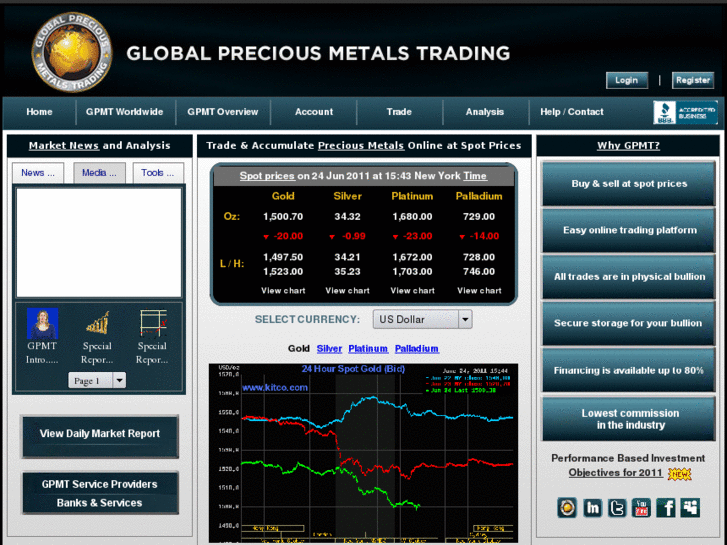Open the Market News header link
The image size is (727, 545).
coord(64,146)
